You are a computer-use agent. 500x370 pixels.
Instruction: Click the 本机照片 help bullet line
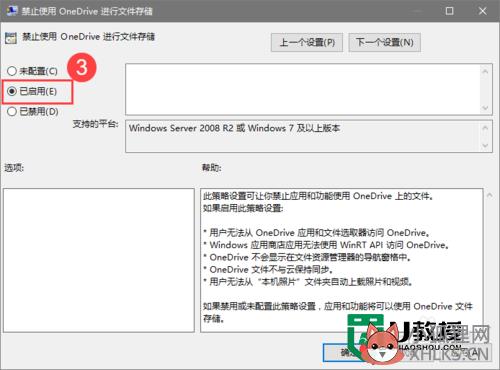pos(308,282)
